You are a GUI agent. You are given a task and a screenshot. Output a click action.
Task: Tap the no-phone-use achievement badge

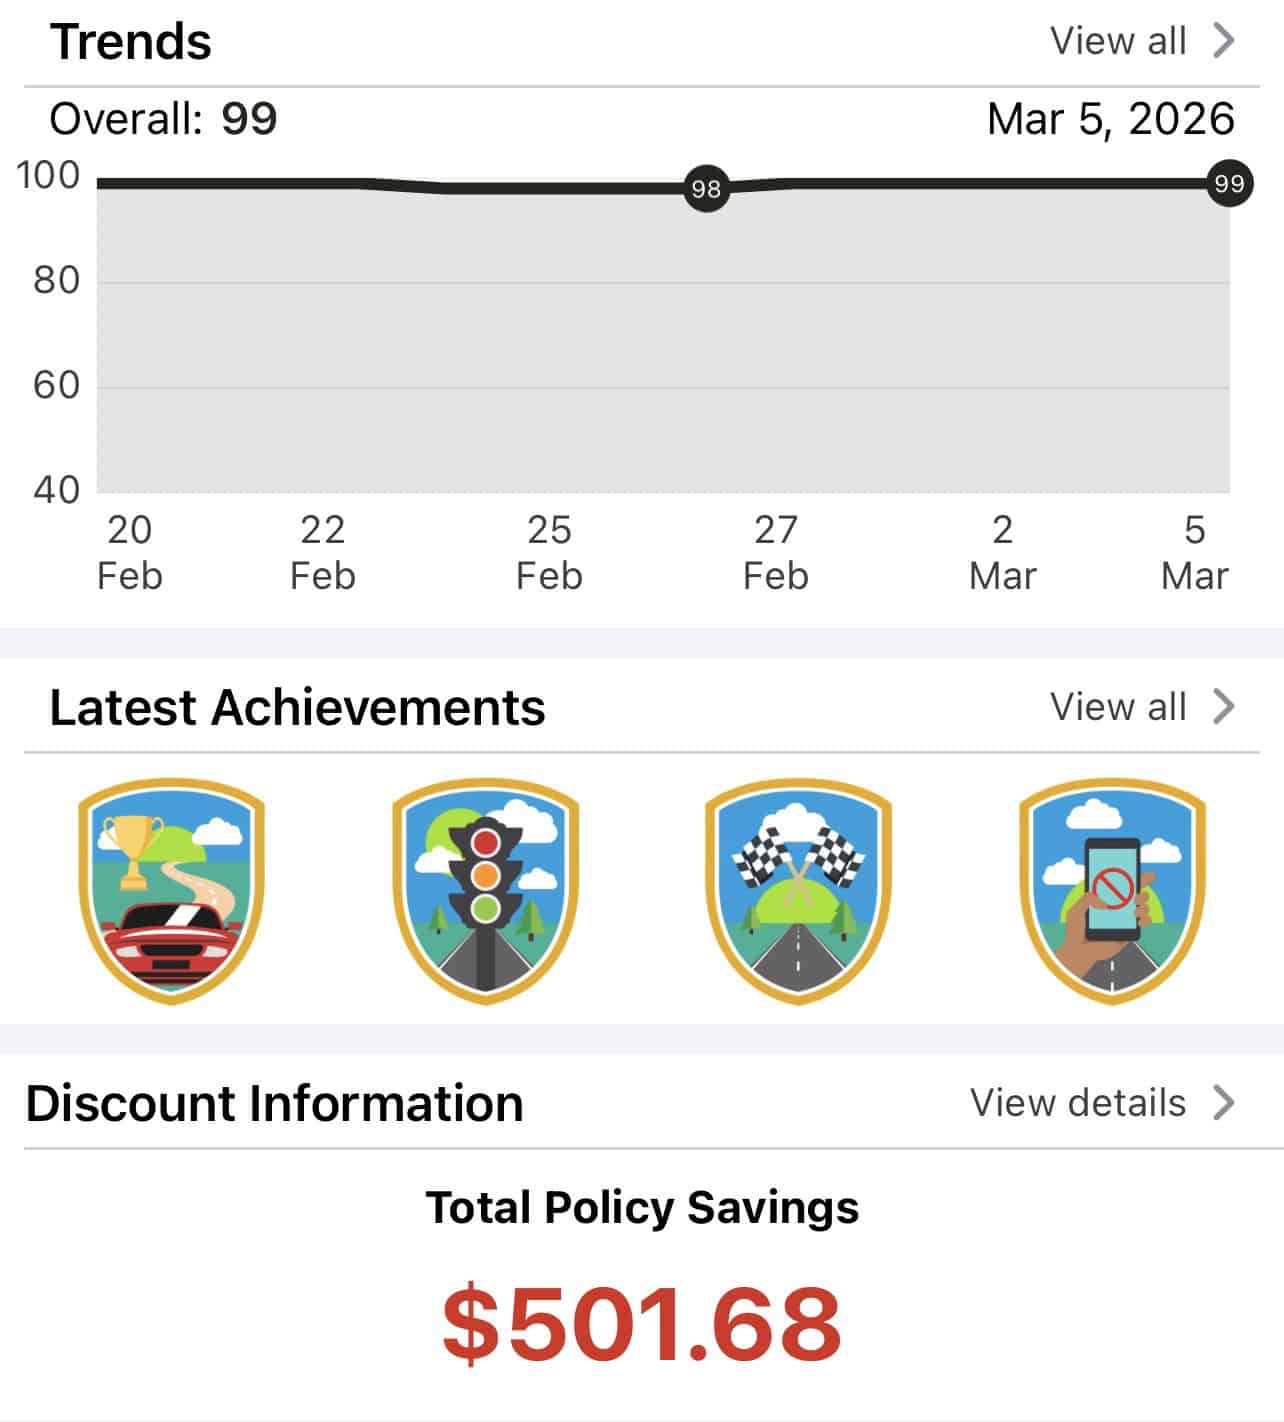1112,891
